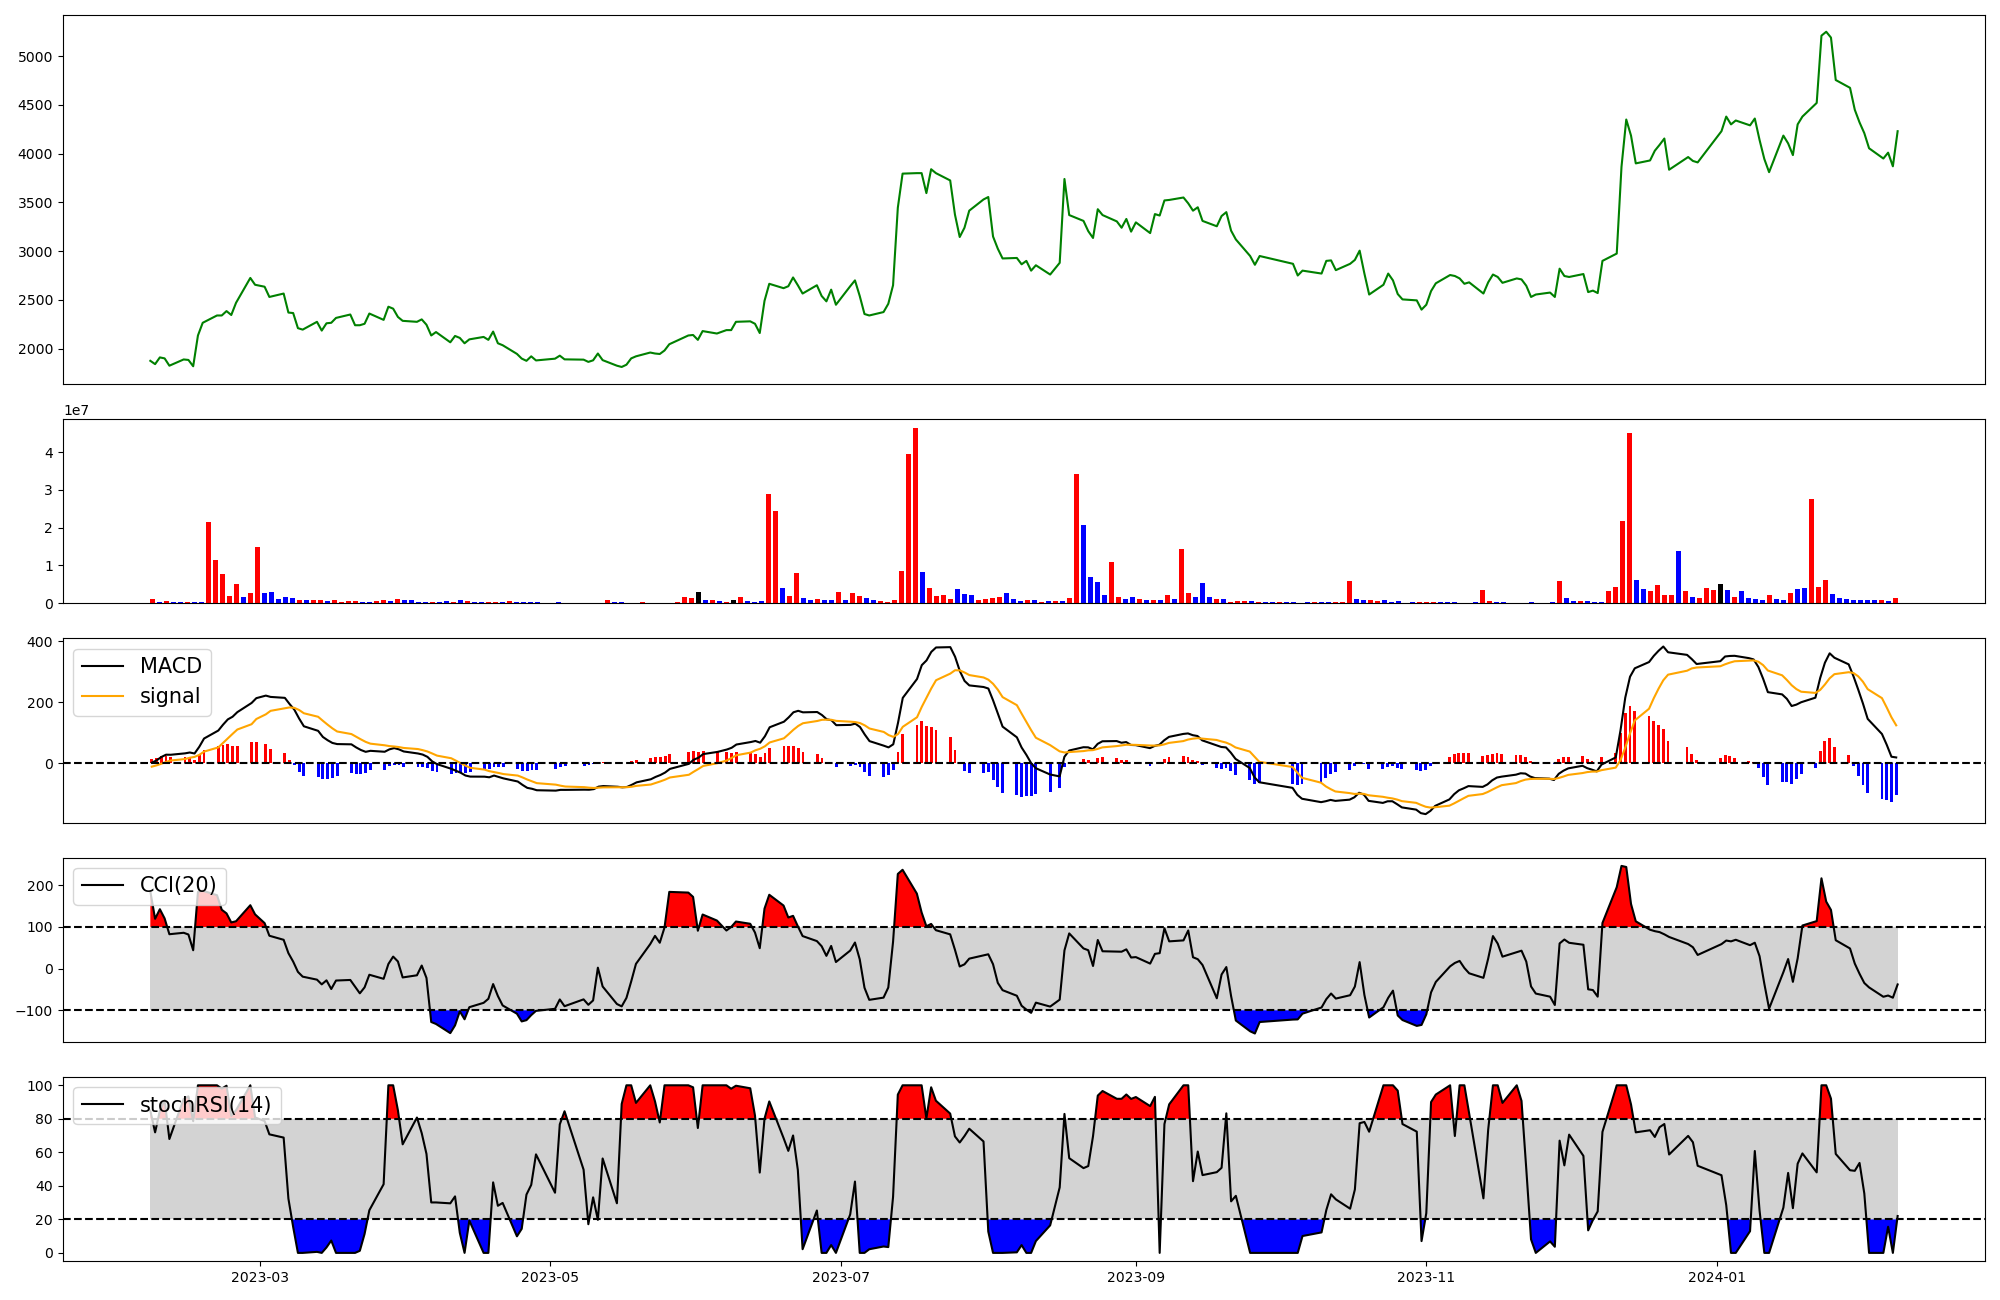Click the 2023-09 x-axis date label
The height and width of the screenshot is (1300, 2000).
point(1136,1277)
